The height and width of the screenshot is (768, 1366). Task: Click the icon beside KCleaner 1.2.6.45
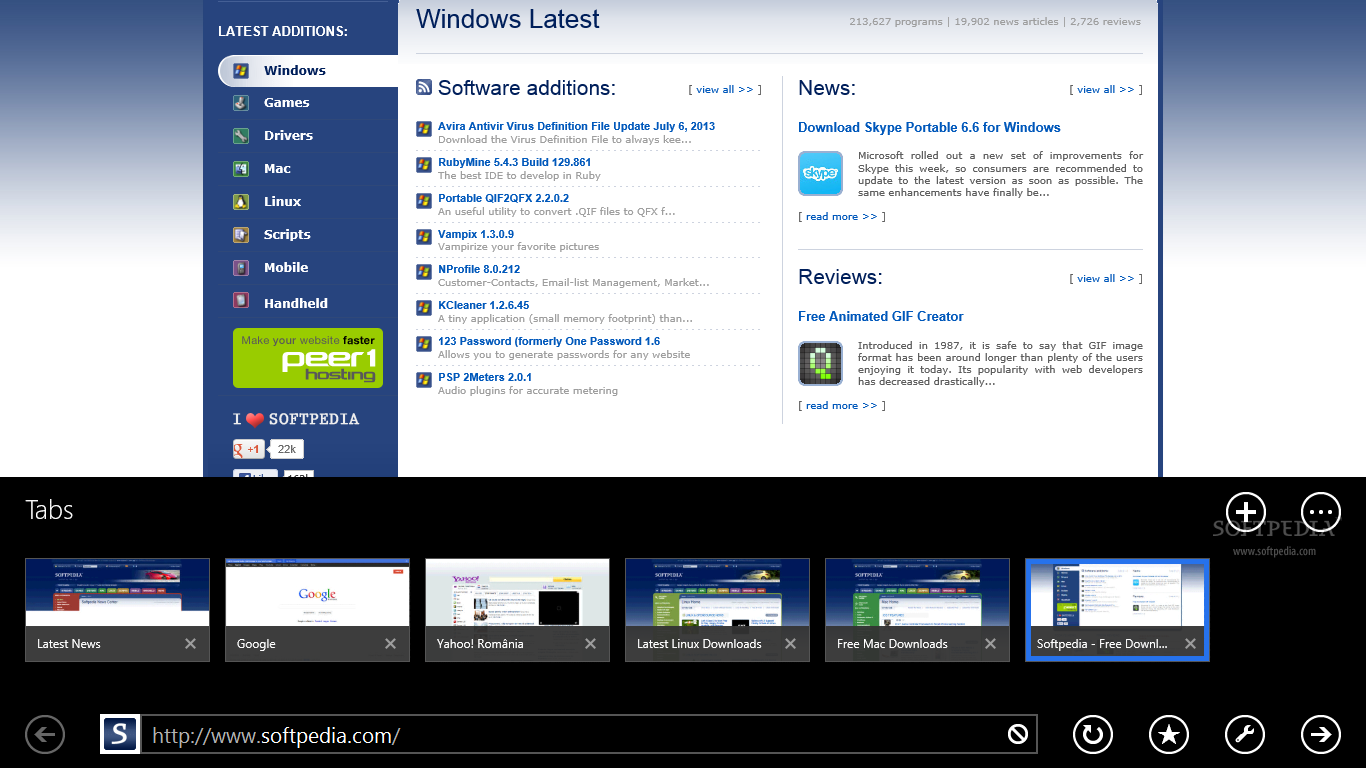tap(424, 306)
